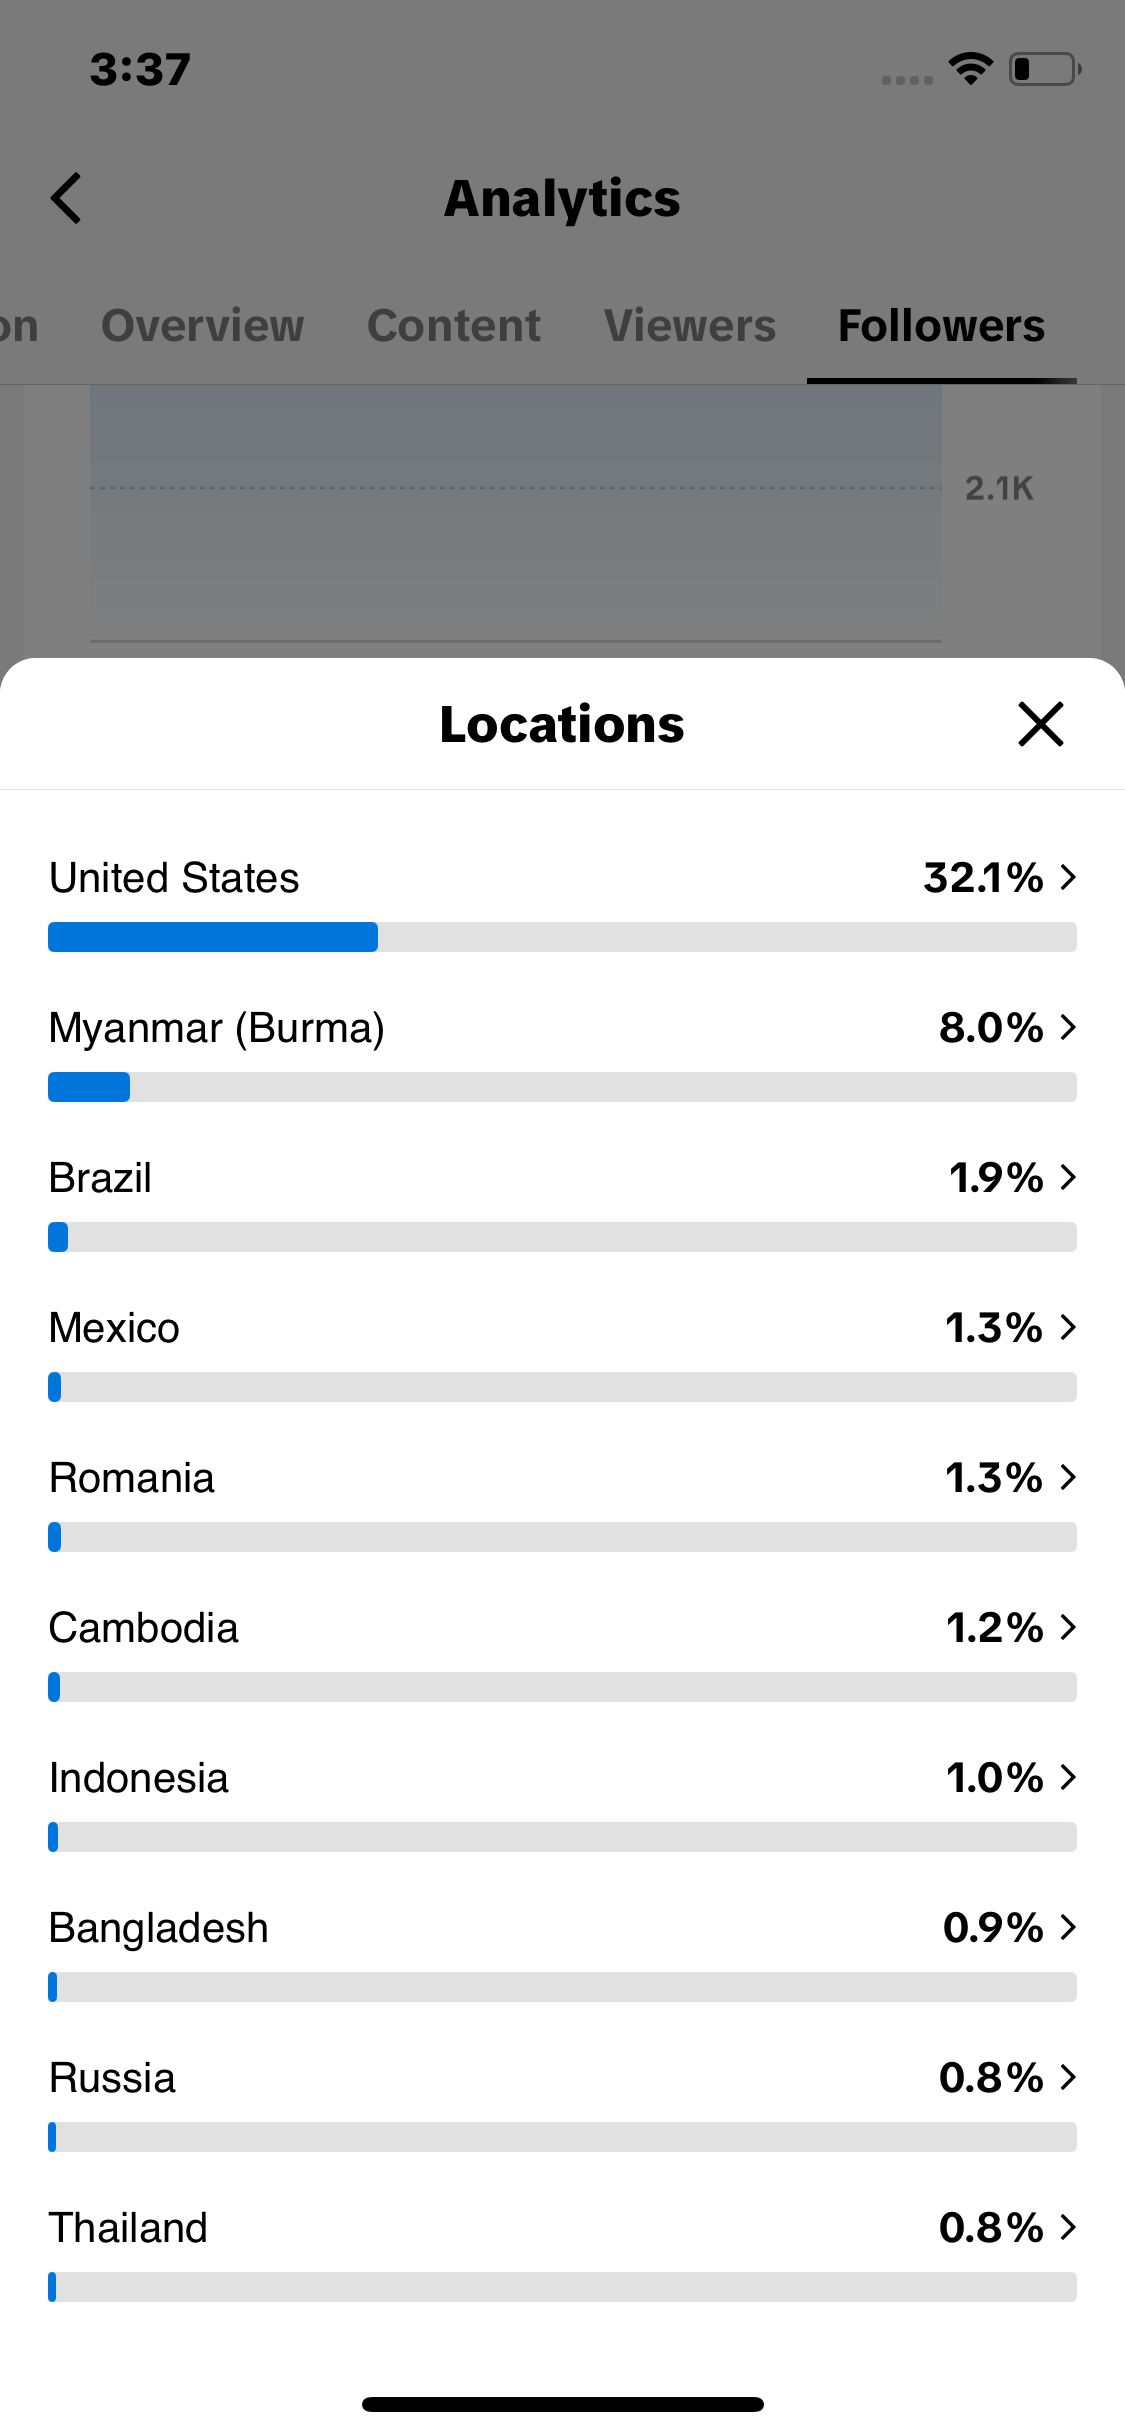Expand United States chevron arrow

point(1068,877)
